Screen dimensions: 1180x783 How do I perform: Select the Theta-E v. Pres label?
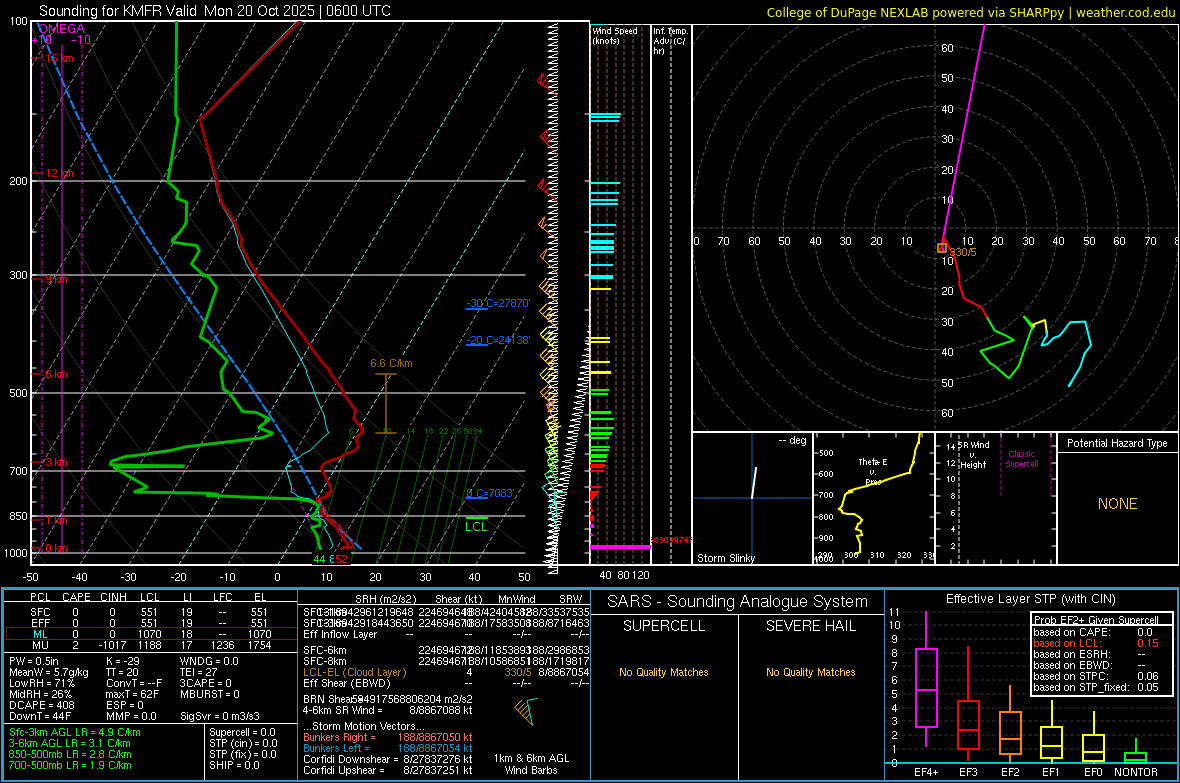(x=873, y=471)
